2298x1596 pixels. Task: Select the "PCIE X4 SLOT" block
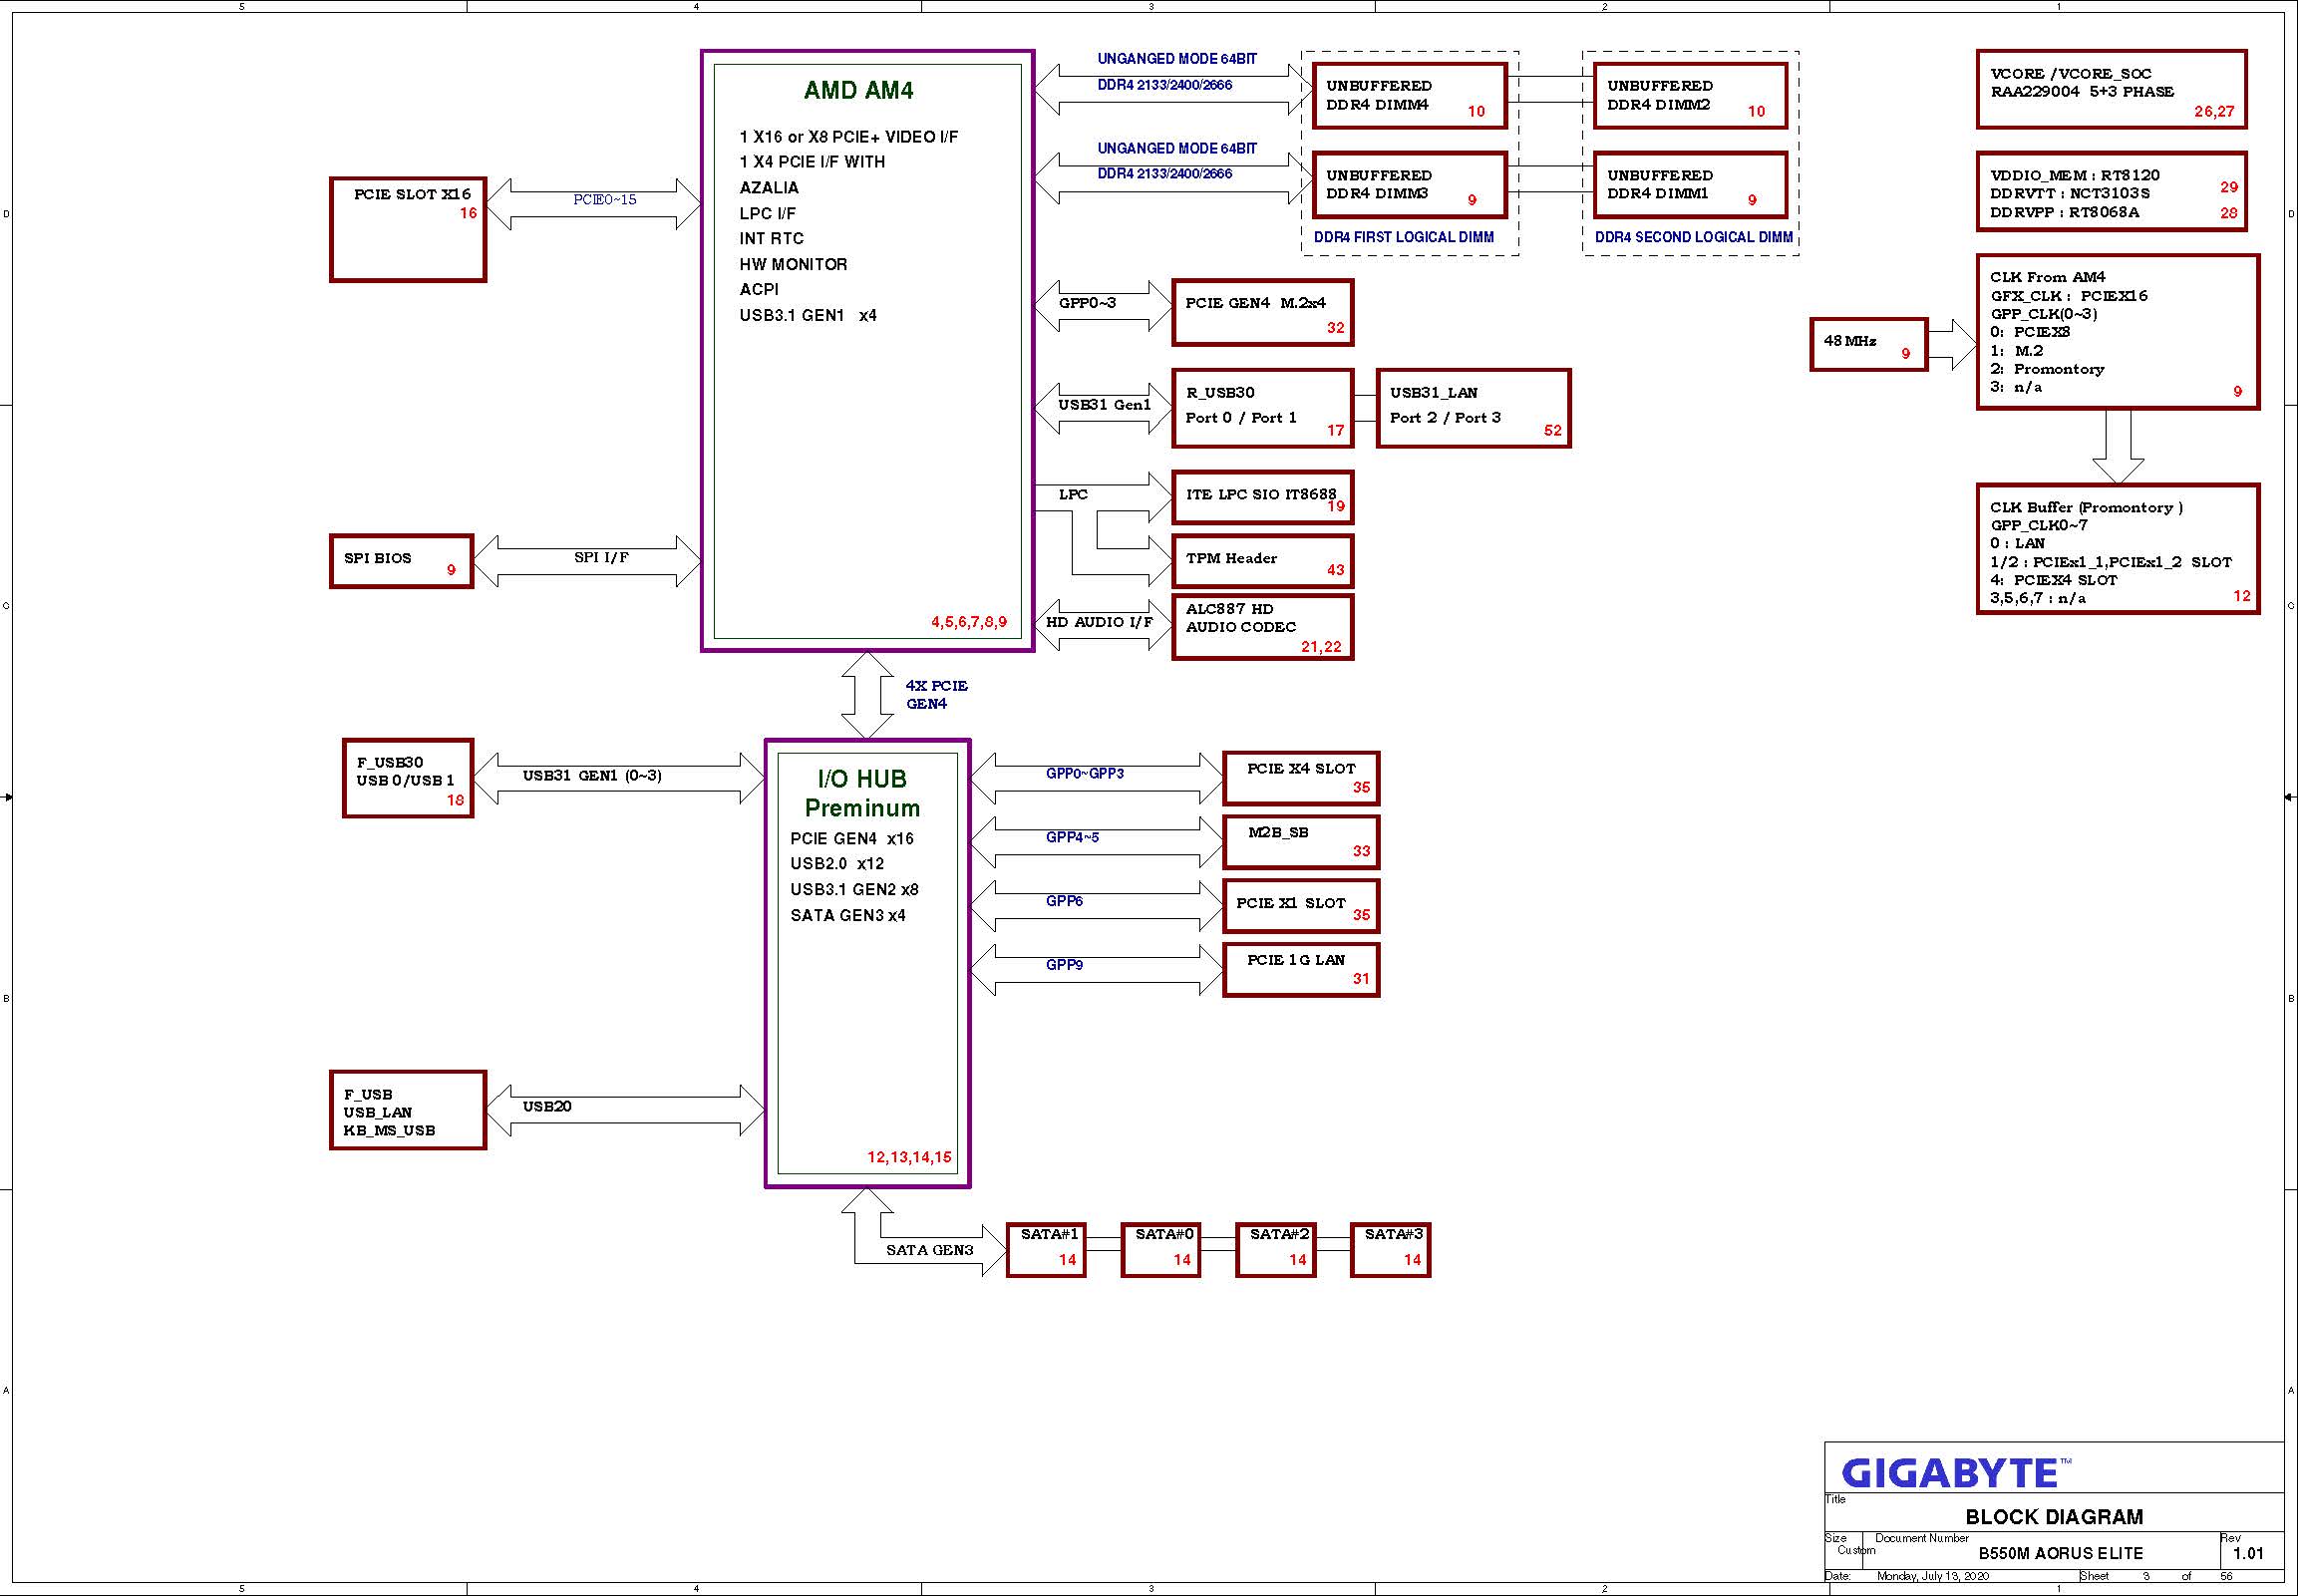click(x=1301, y=779)
